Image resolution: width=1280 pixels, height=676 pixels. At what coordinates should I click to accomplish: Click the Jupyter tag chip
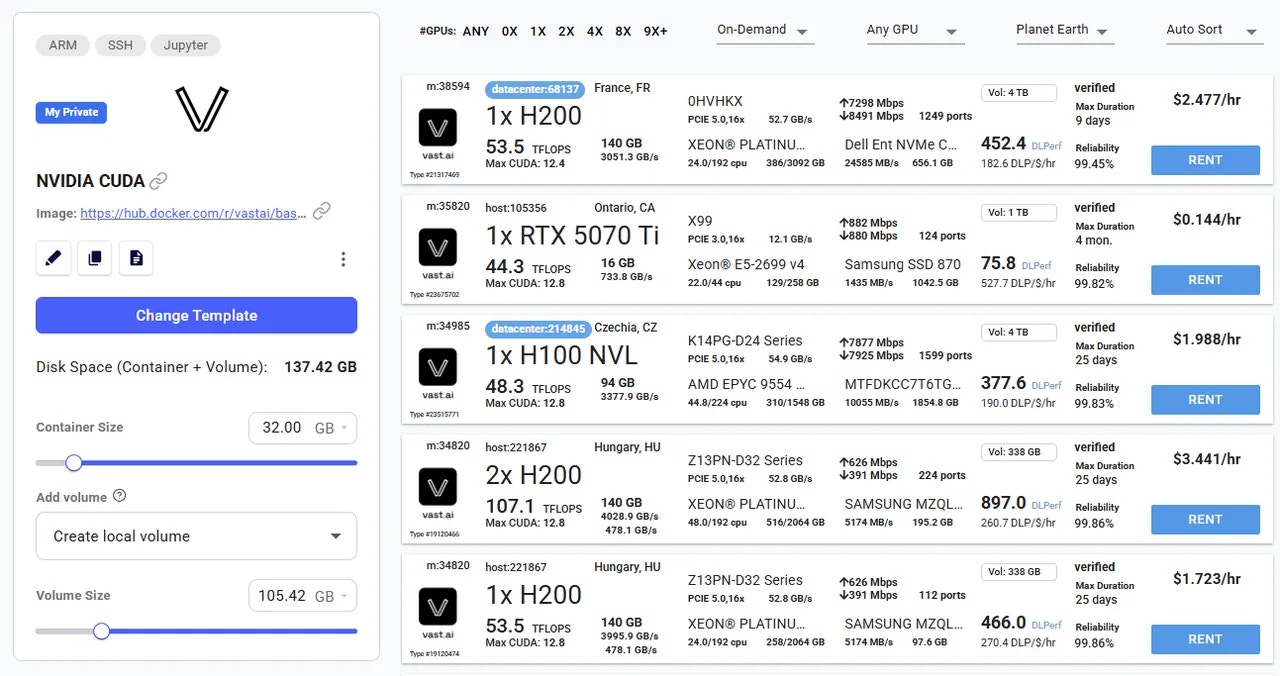[186, 45]
